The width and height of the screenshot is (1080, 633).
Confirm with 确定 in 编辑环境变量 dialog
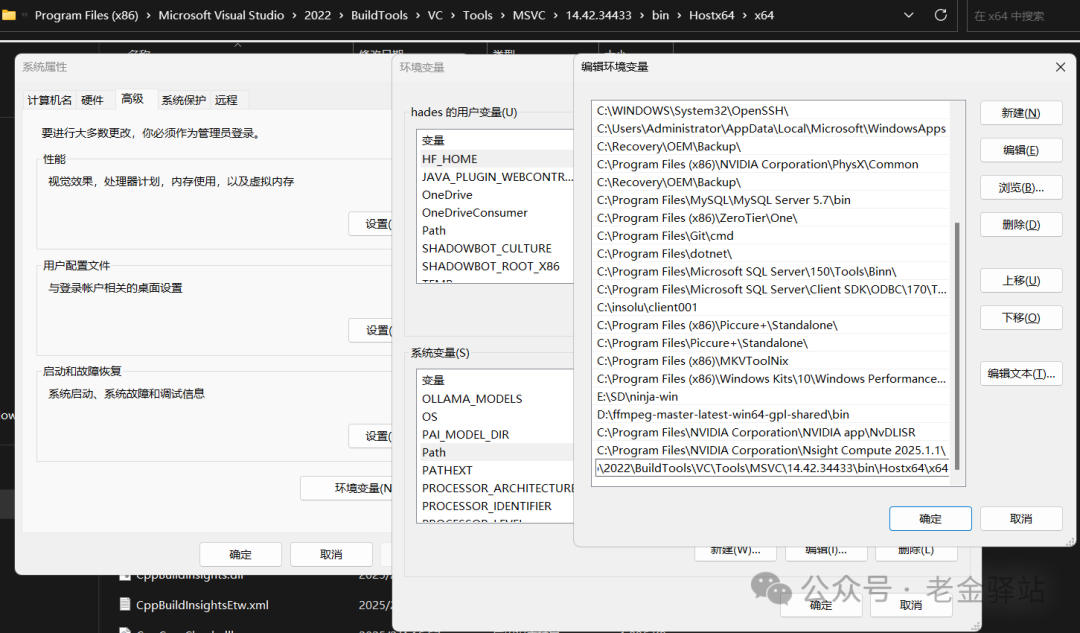coord(930,519)
